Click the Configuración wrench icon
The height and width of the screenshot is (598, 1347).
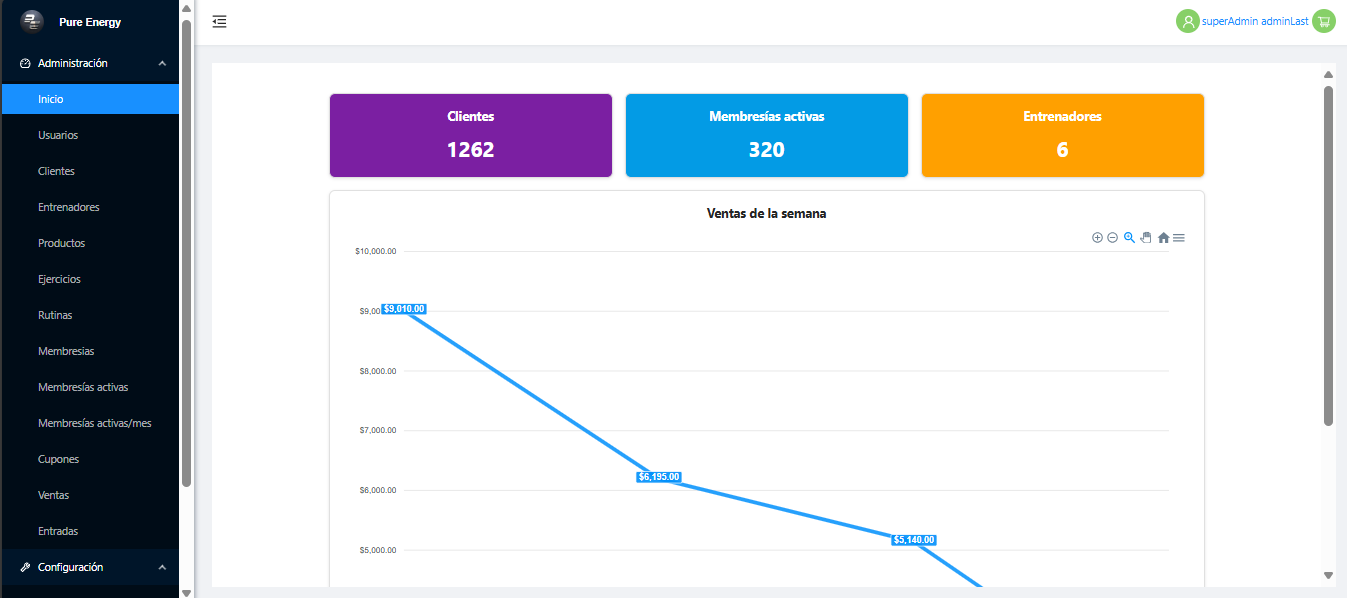coord(26,567)
